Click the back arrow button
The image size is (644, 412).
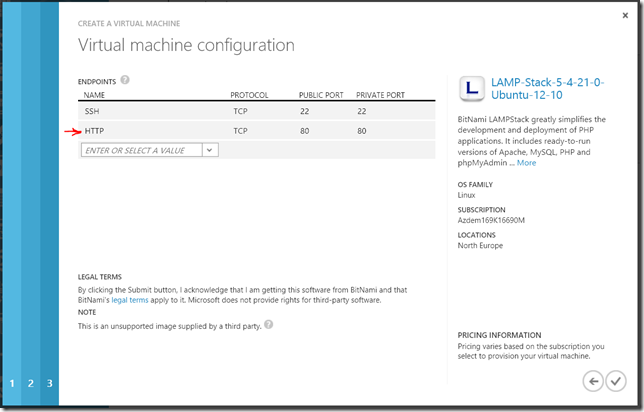pyautogui.click(x=593, y=381)
